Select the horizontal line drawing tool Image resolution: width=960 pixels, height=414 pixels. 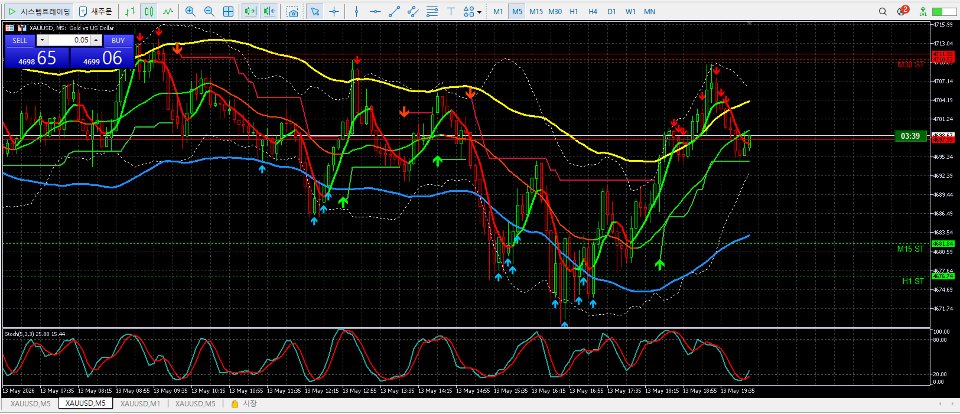[x=375, y=11]
